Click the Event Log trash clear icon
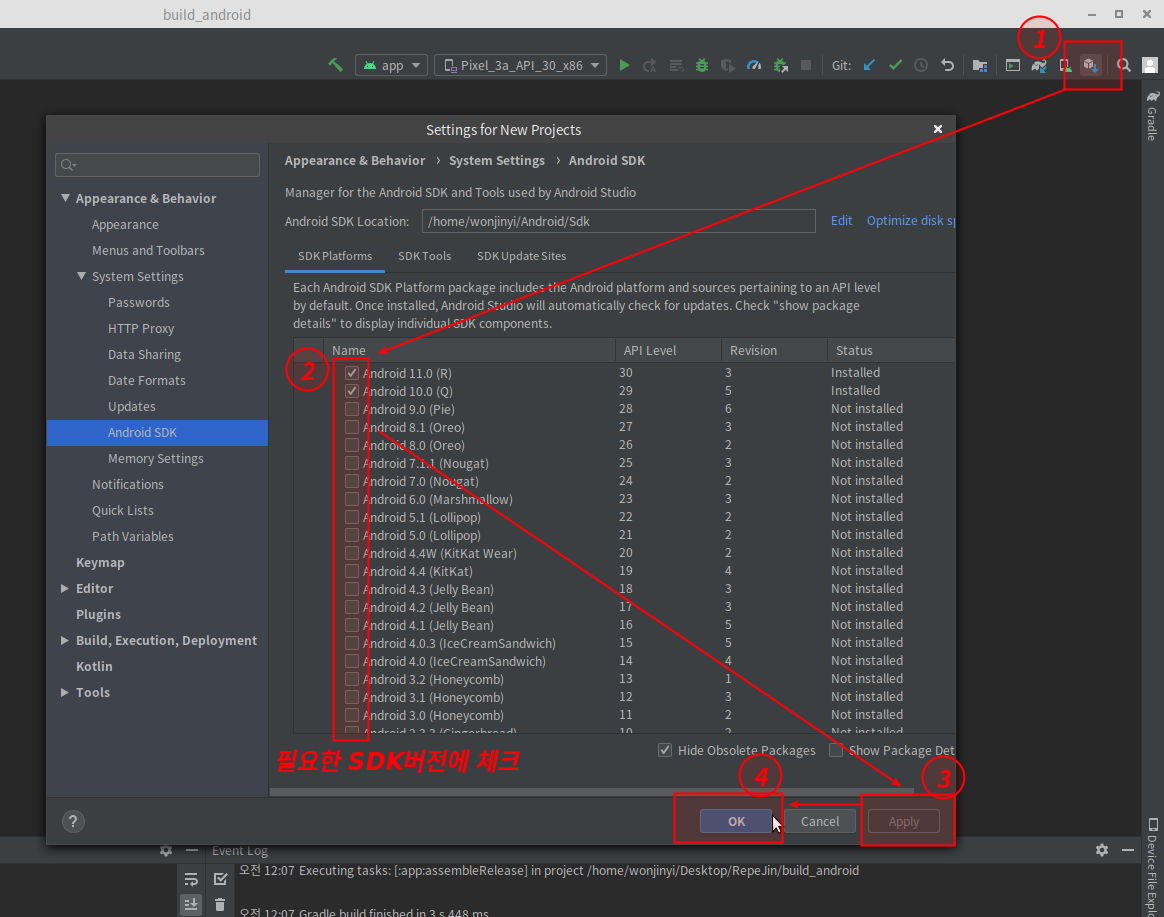 coord(220,904)
